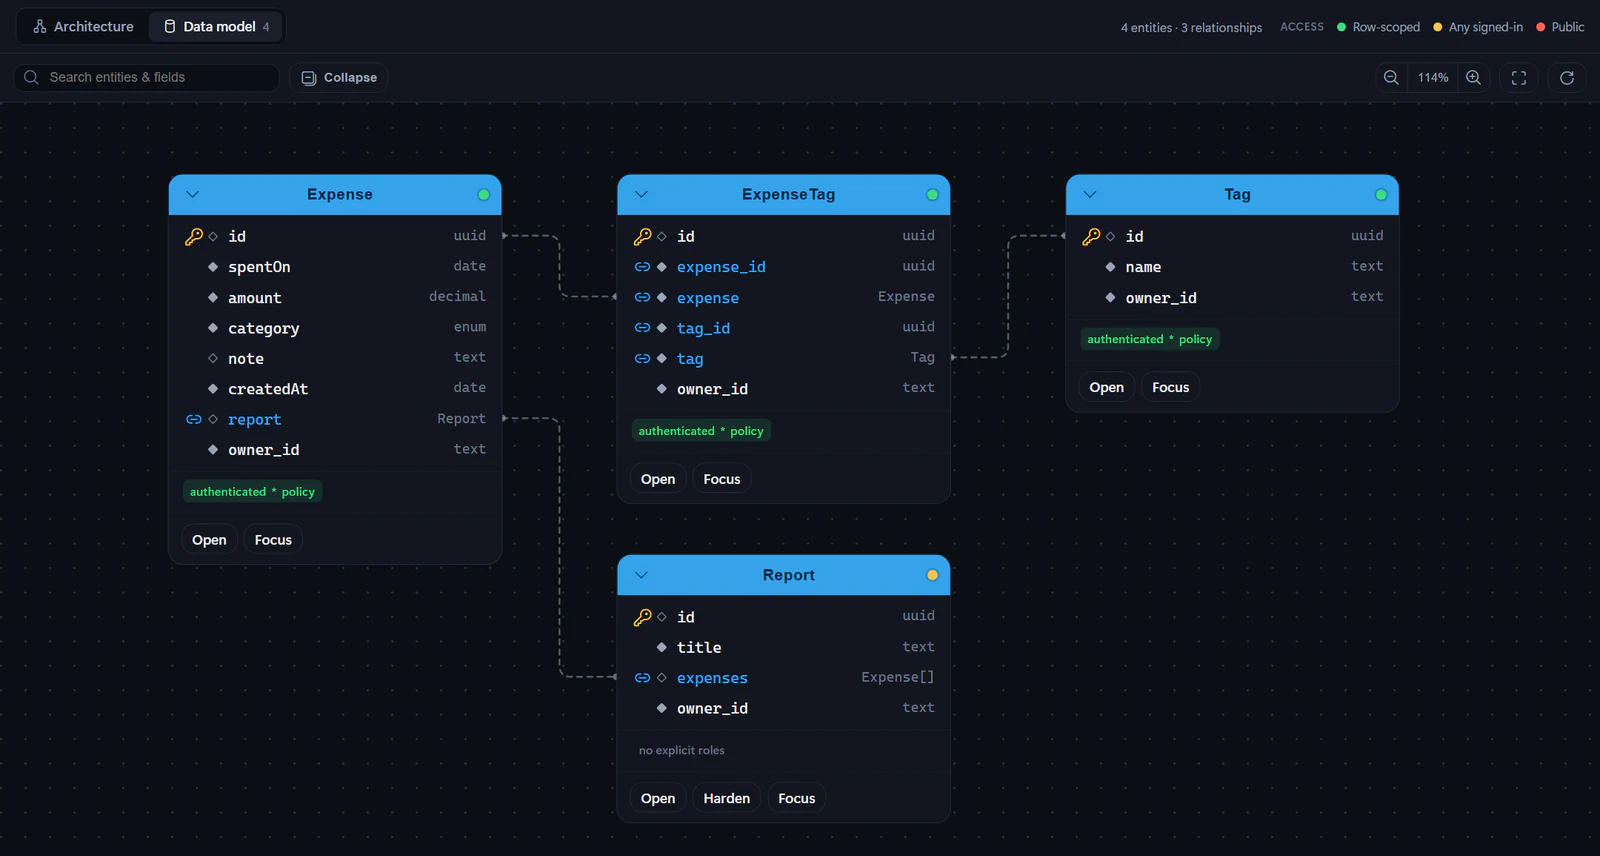
Task: Click the expenses field in Report
Action: (x=784, y=678)
